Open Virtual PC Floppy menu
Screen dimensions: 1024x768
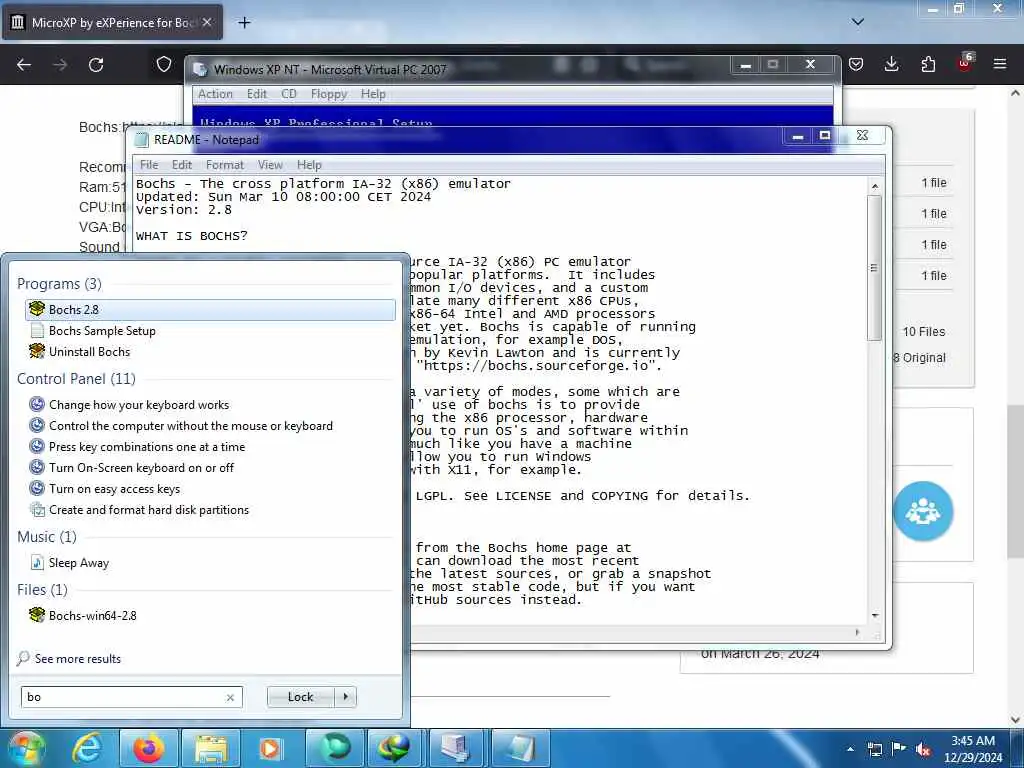328,94
